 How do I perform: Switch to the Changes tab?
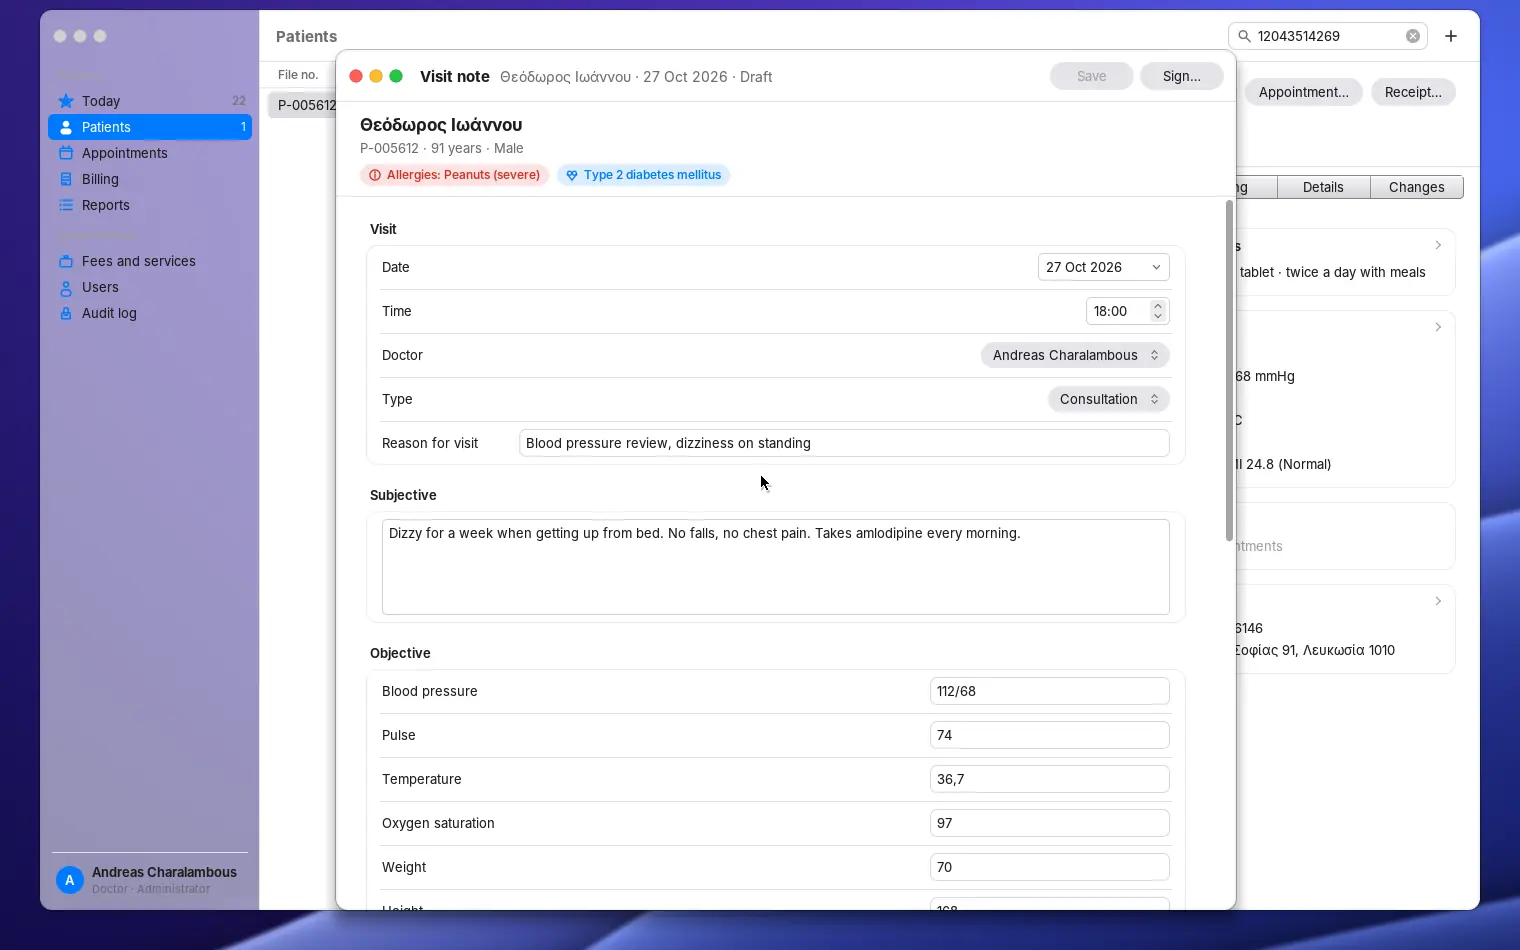click(x=1416, y=187)
